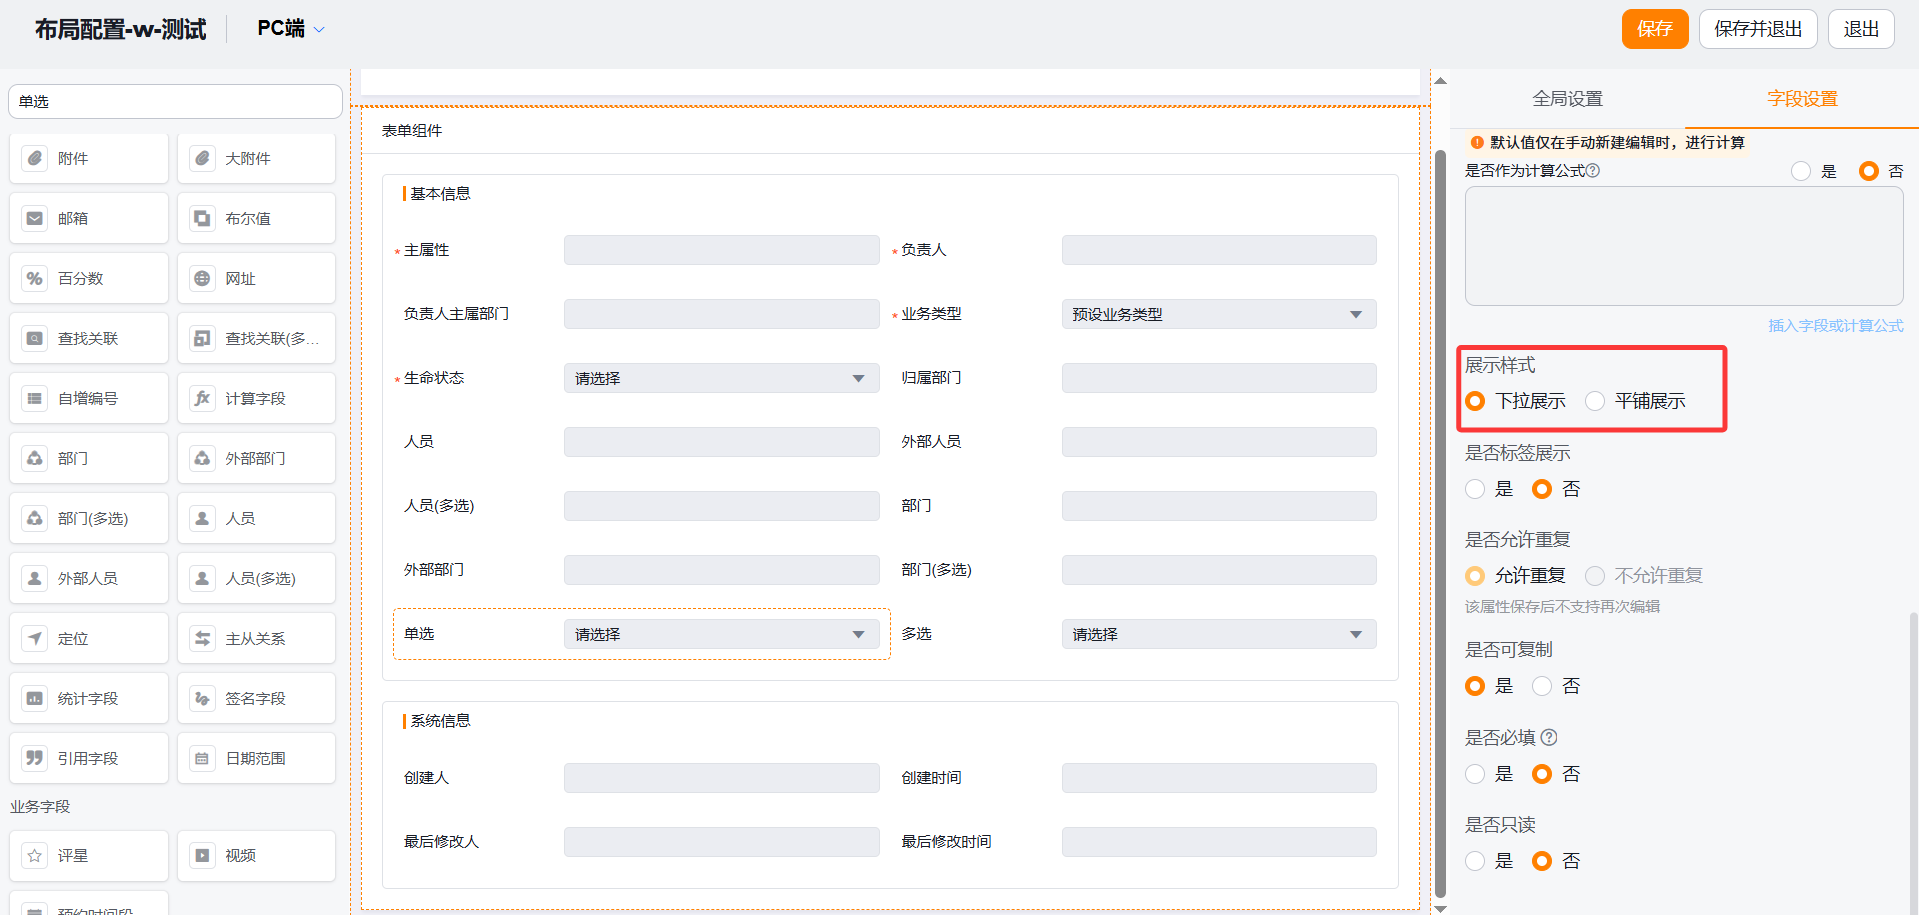Click the 评星 star icon
1919x915 pixels.
(35, 855)
